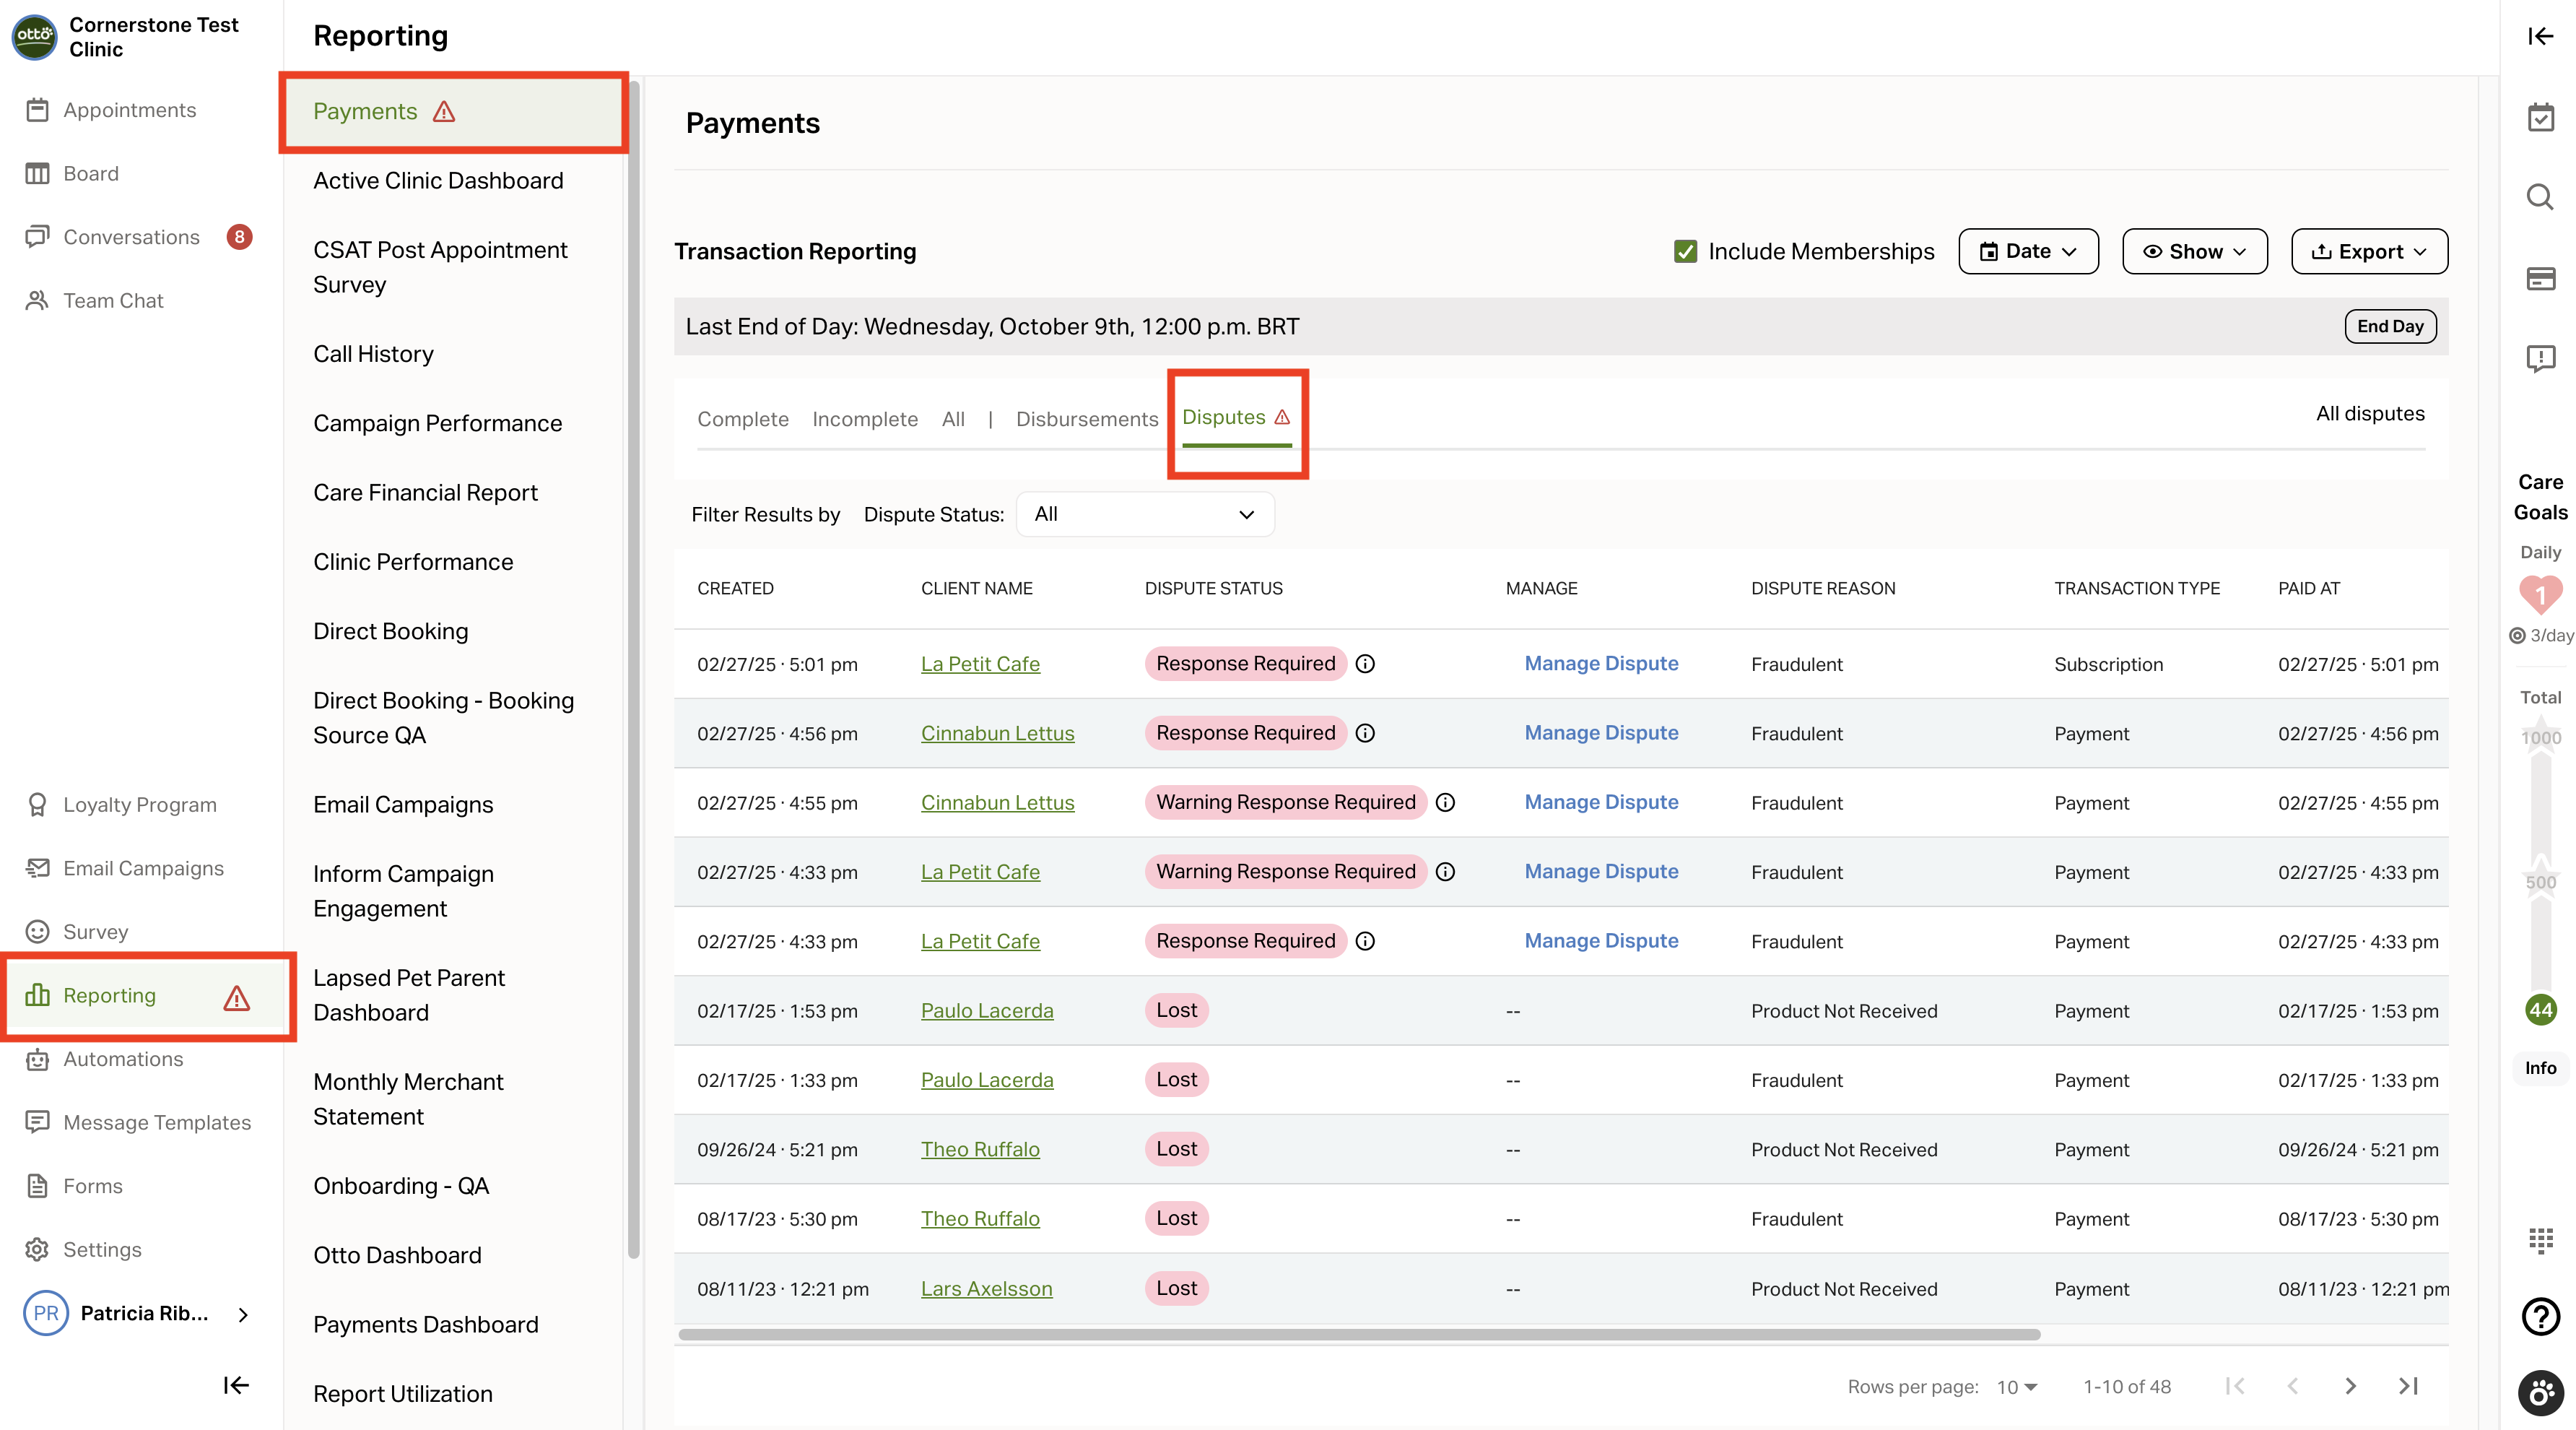Open the search magnifier in right rail
This screenshot has height=1430, width=2576.
(x=2541, y=197)
